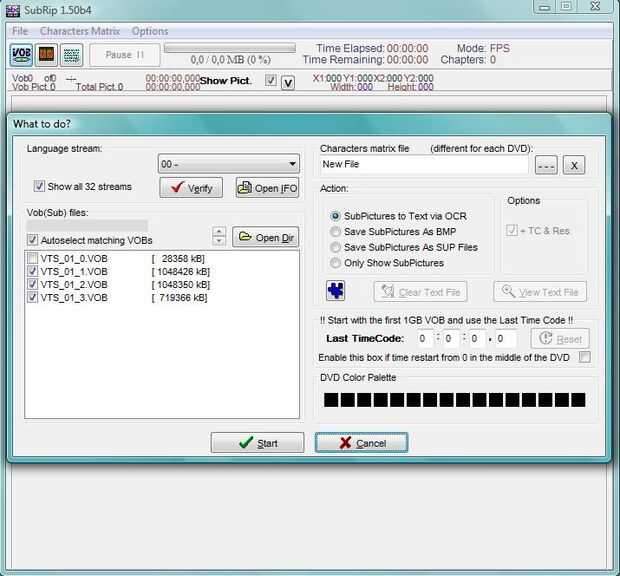
Task: Click the Start button
Action: tap(257, 443)
